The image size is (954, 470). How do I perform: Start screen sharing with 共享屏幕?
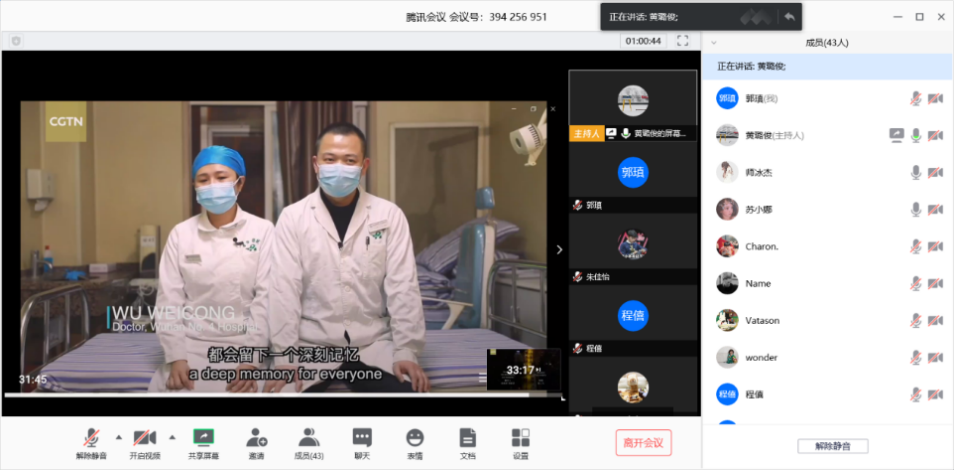pos(204,443)
